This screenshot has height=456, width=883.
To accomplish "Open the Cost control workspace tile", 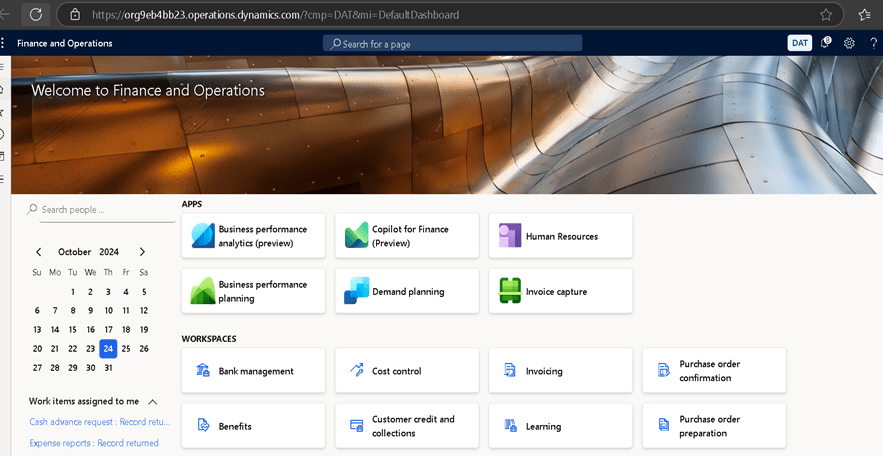I will pyautogui.click(x=407, y=371).
